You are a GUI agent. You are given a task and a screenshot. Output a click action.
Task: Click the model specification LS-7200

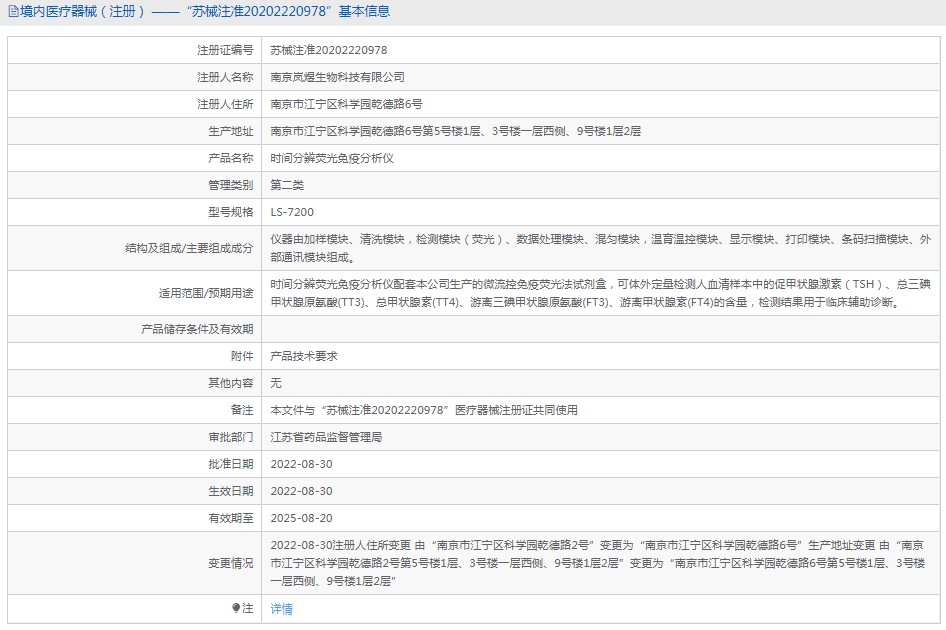[292, 212]
